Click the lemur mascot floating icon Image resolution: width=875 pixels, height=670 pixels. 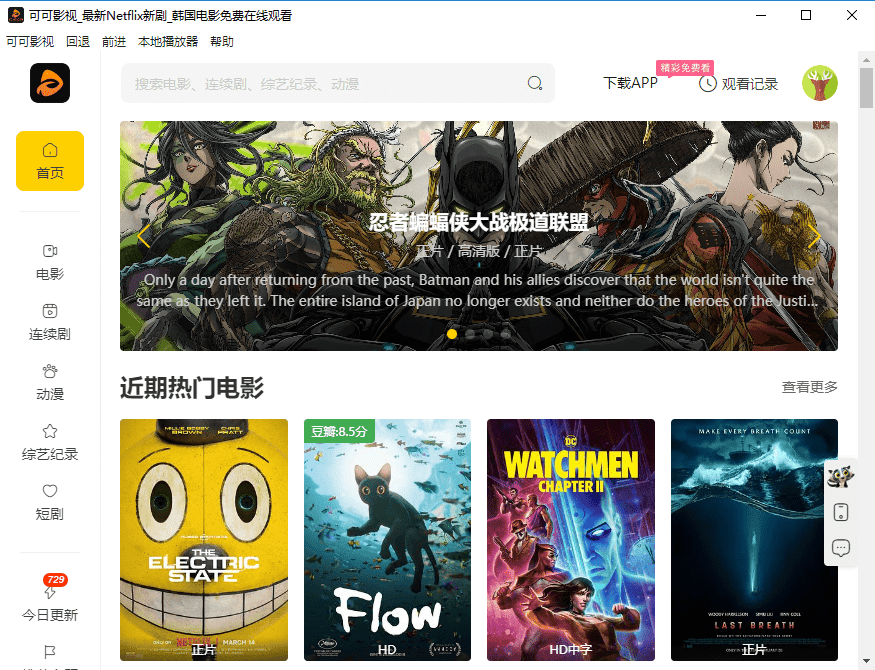841,476
